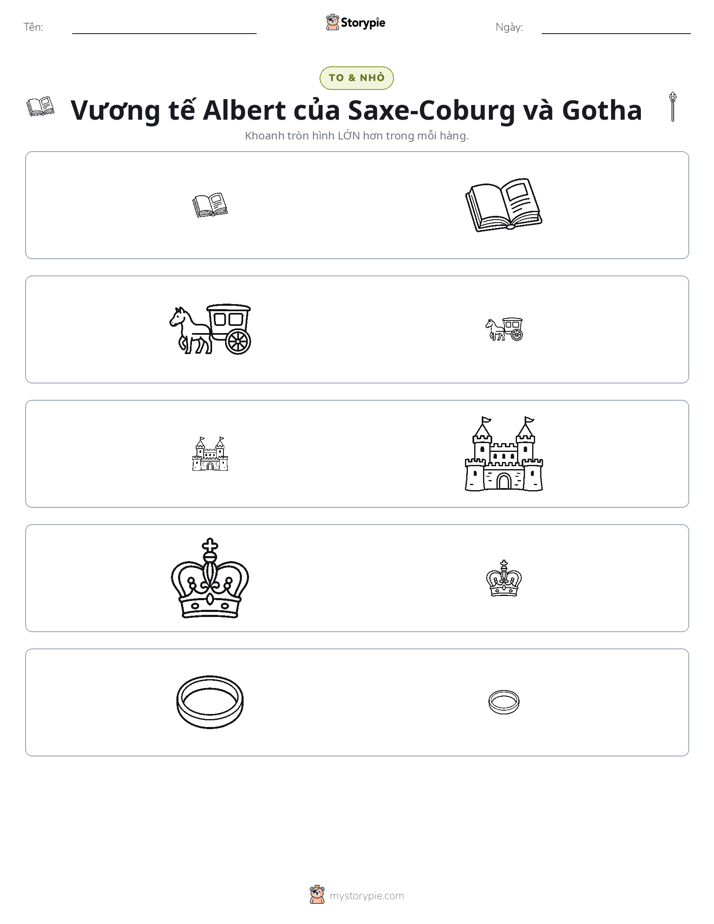Click the small ring picture
Screen dimensions: 714x924
pyautogui.click(x=504, y=702)
